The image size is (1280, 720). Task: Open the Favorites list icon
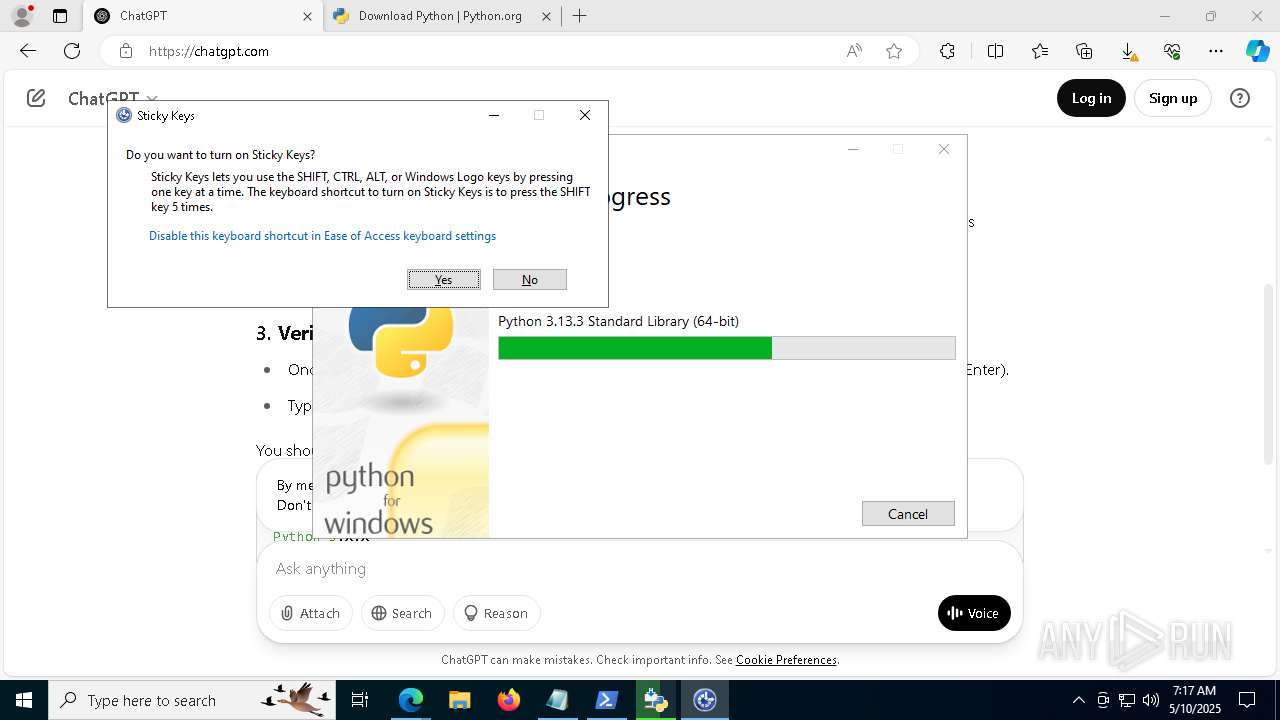1040,51
